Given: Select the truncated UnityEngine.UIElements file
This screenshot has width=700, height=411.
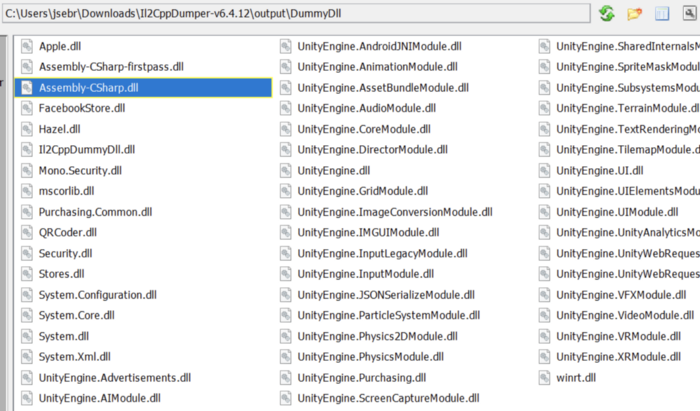Looking at the screenshot, I should 628,191.
